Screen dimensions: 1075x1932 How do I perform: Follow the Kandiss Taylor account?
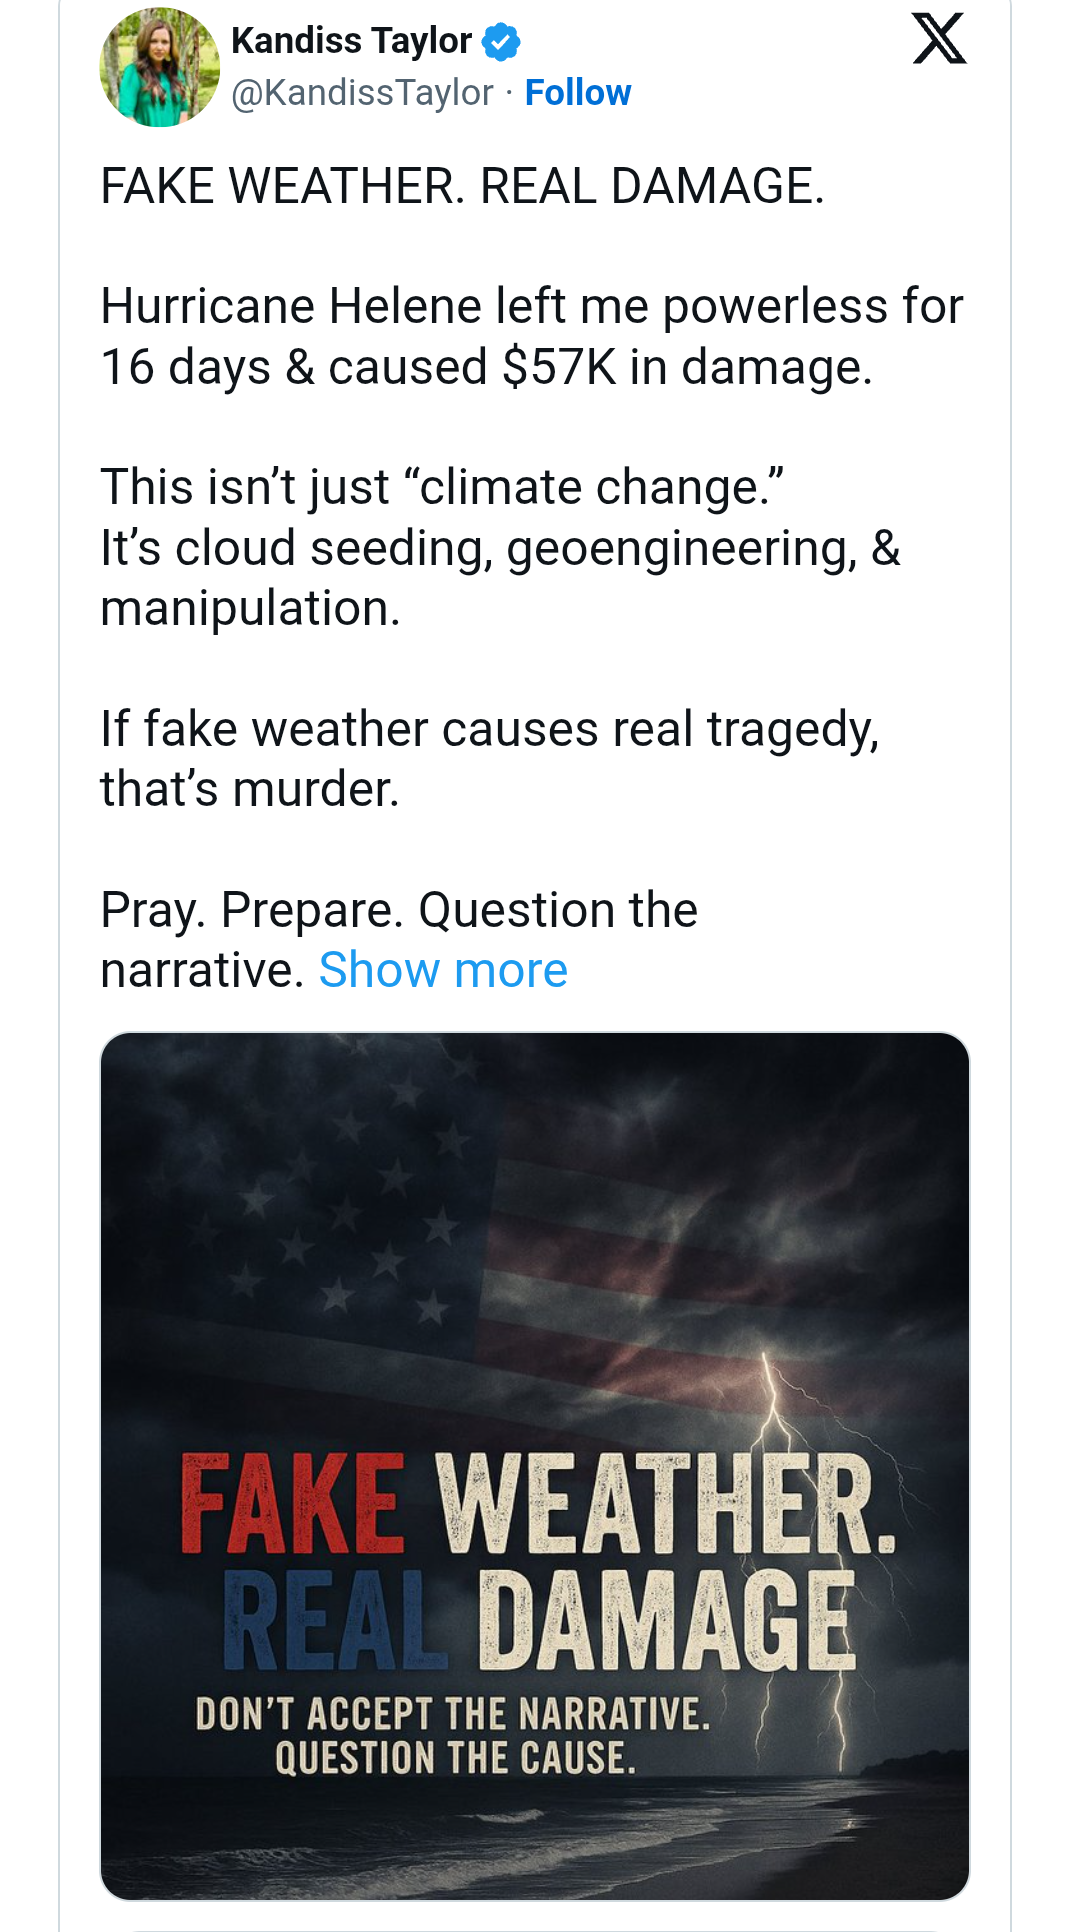578,93
